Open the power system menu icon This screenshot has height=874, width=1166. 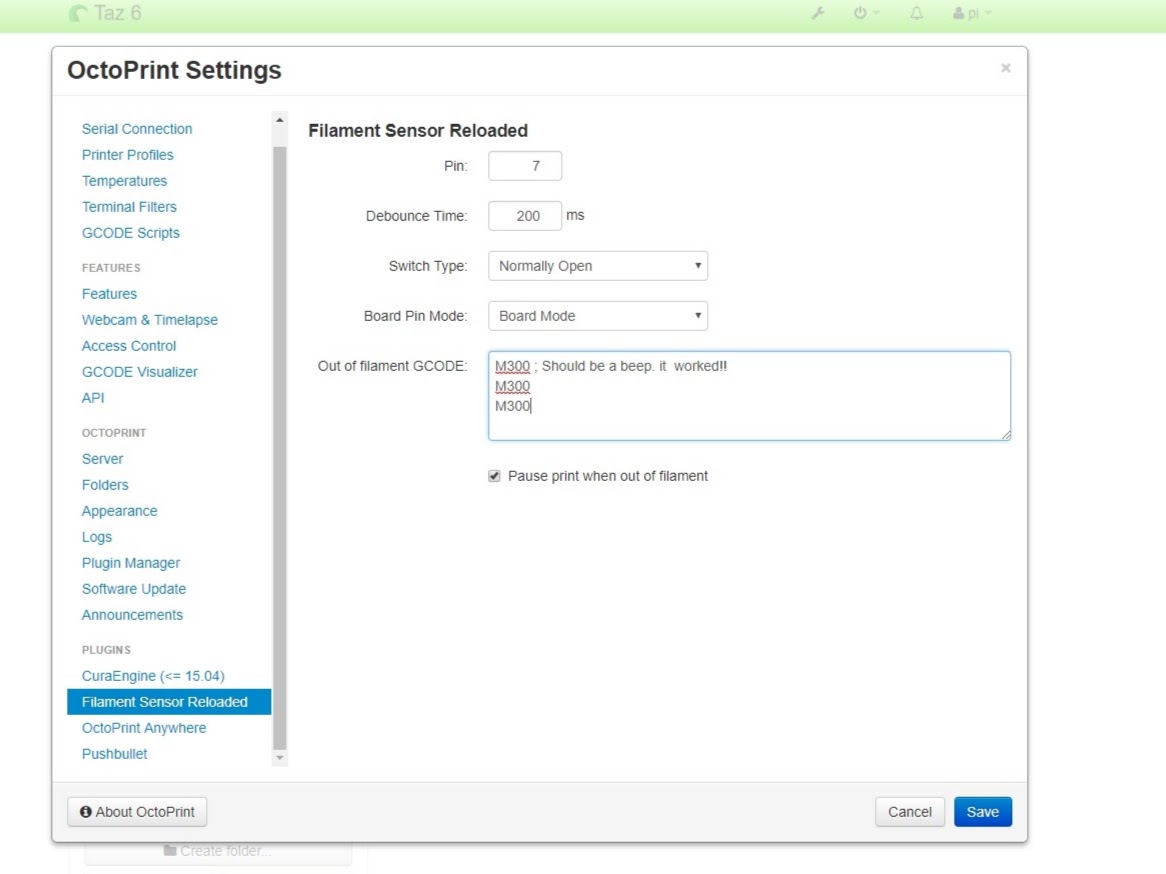click(866, 13)
